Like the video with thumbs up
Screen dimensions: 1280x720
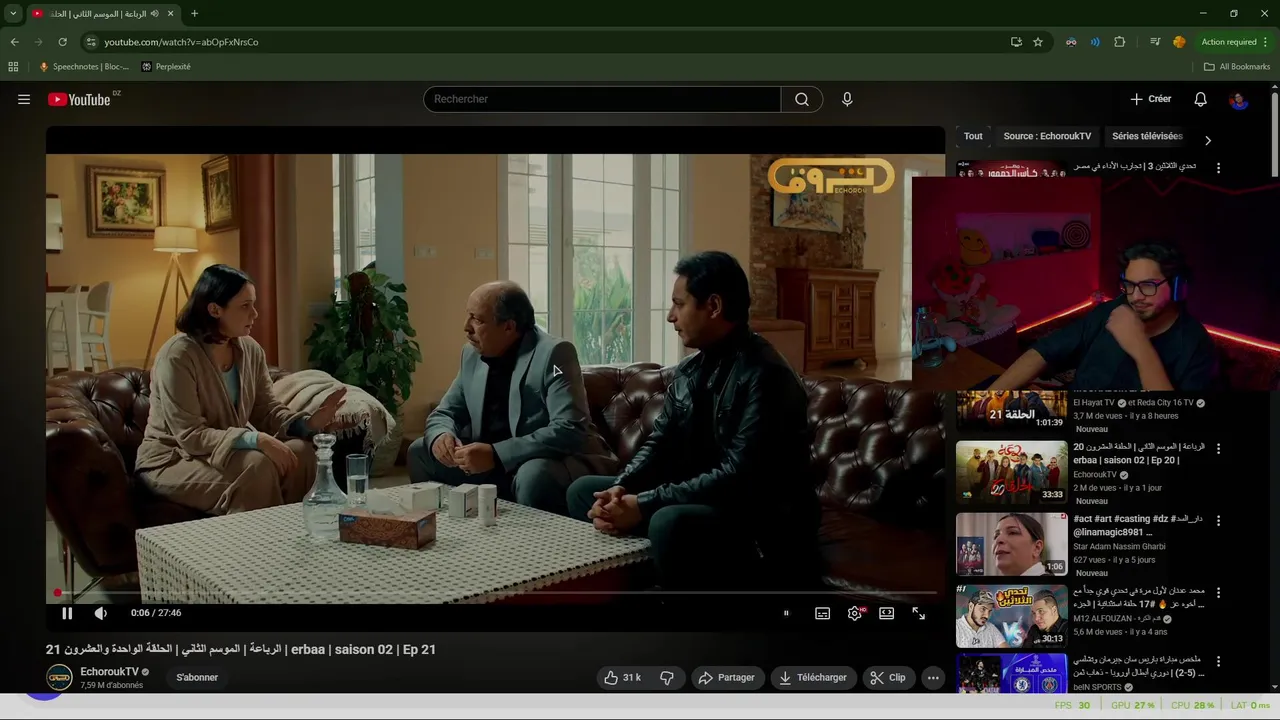coord(622,677)
